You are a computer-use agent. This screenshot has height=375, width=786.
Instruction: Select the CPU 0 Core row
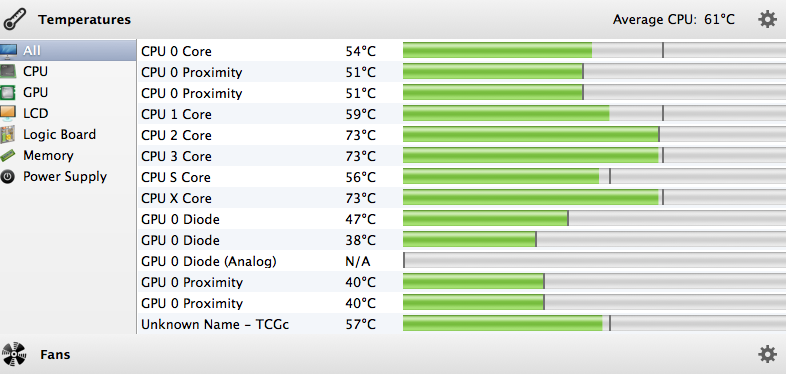[x=461, y=51]
